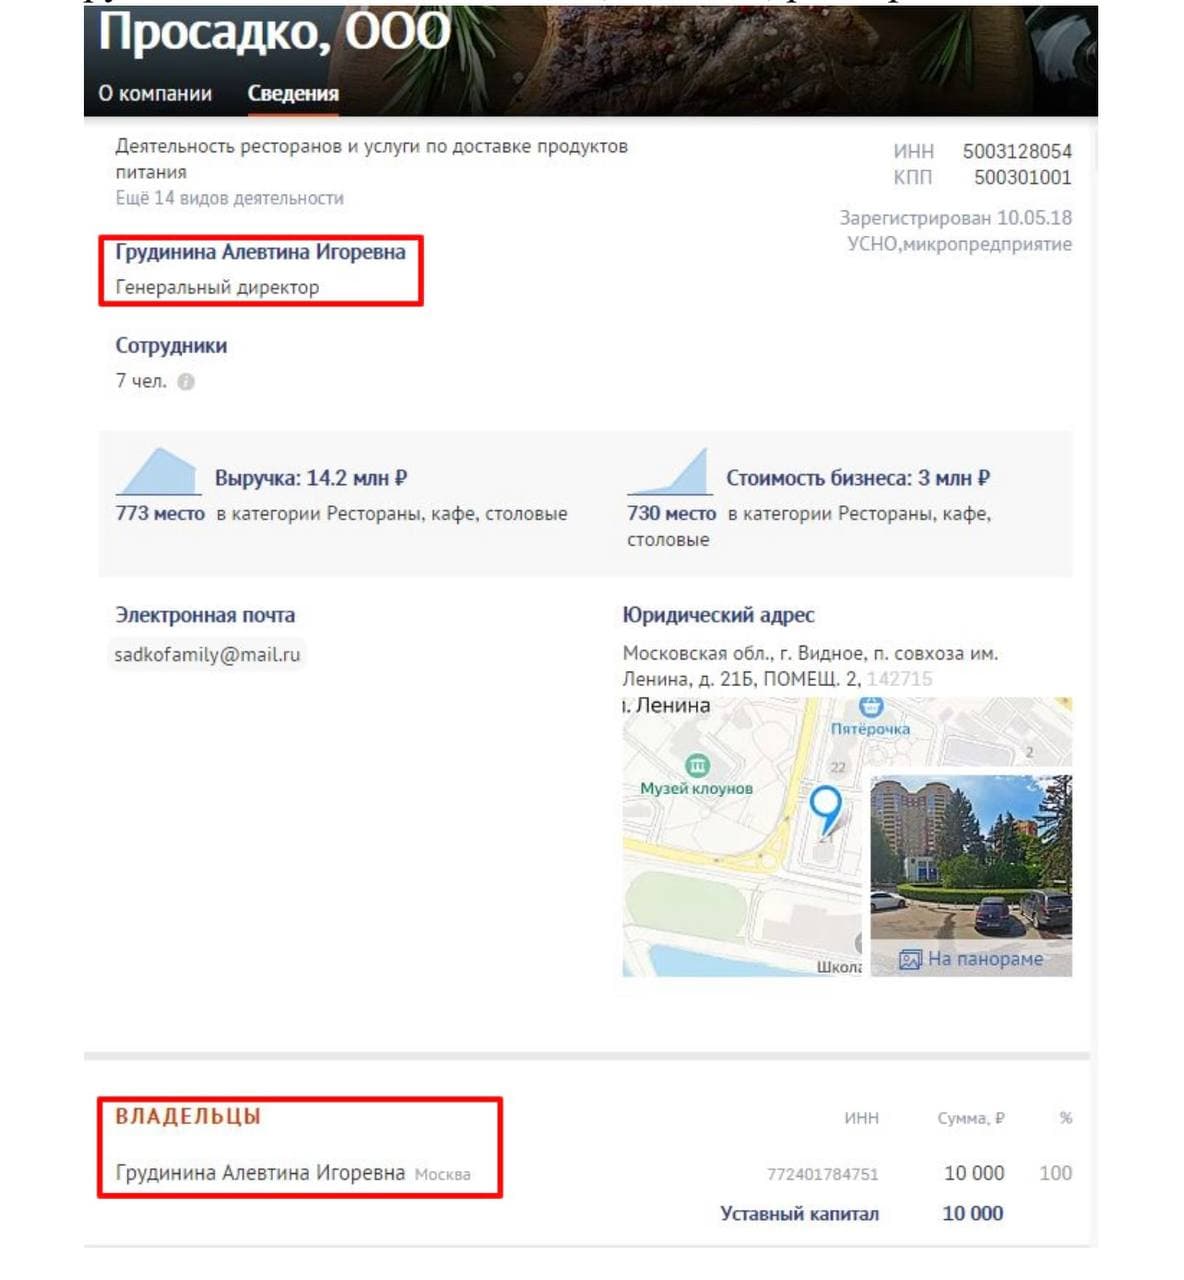The height and width of the screenshot is (1280, 1184).
Task: Click info icon next to 7 чел.
Action: [x=186, y=382]
